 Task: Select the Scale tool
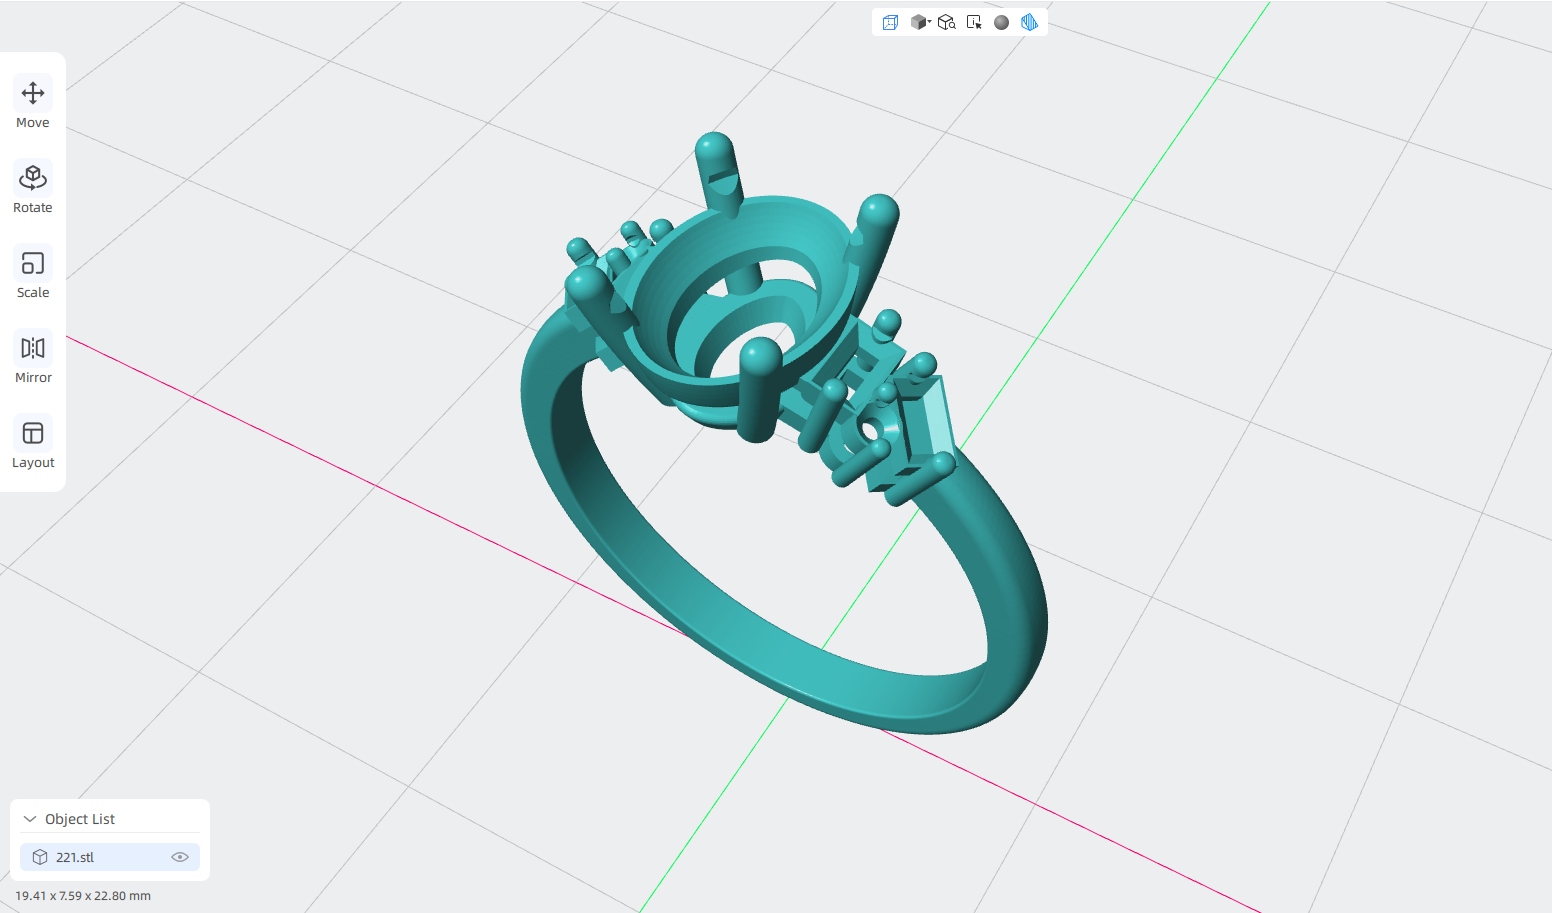click(33, 274)
